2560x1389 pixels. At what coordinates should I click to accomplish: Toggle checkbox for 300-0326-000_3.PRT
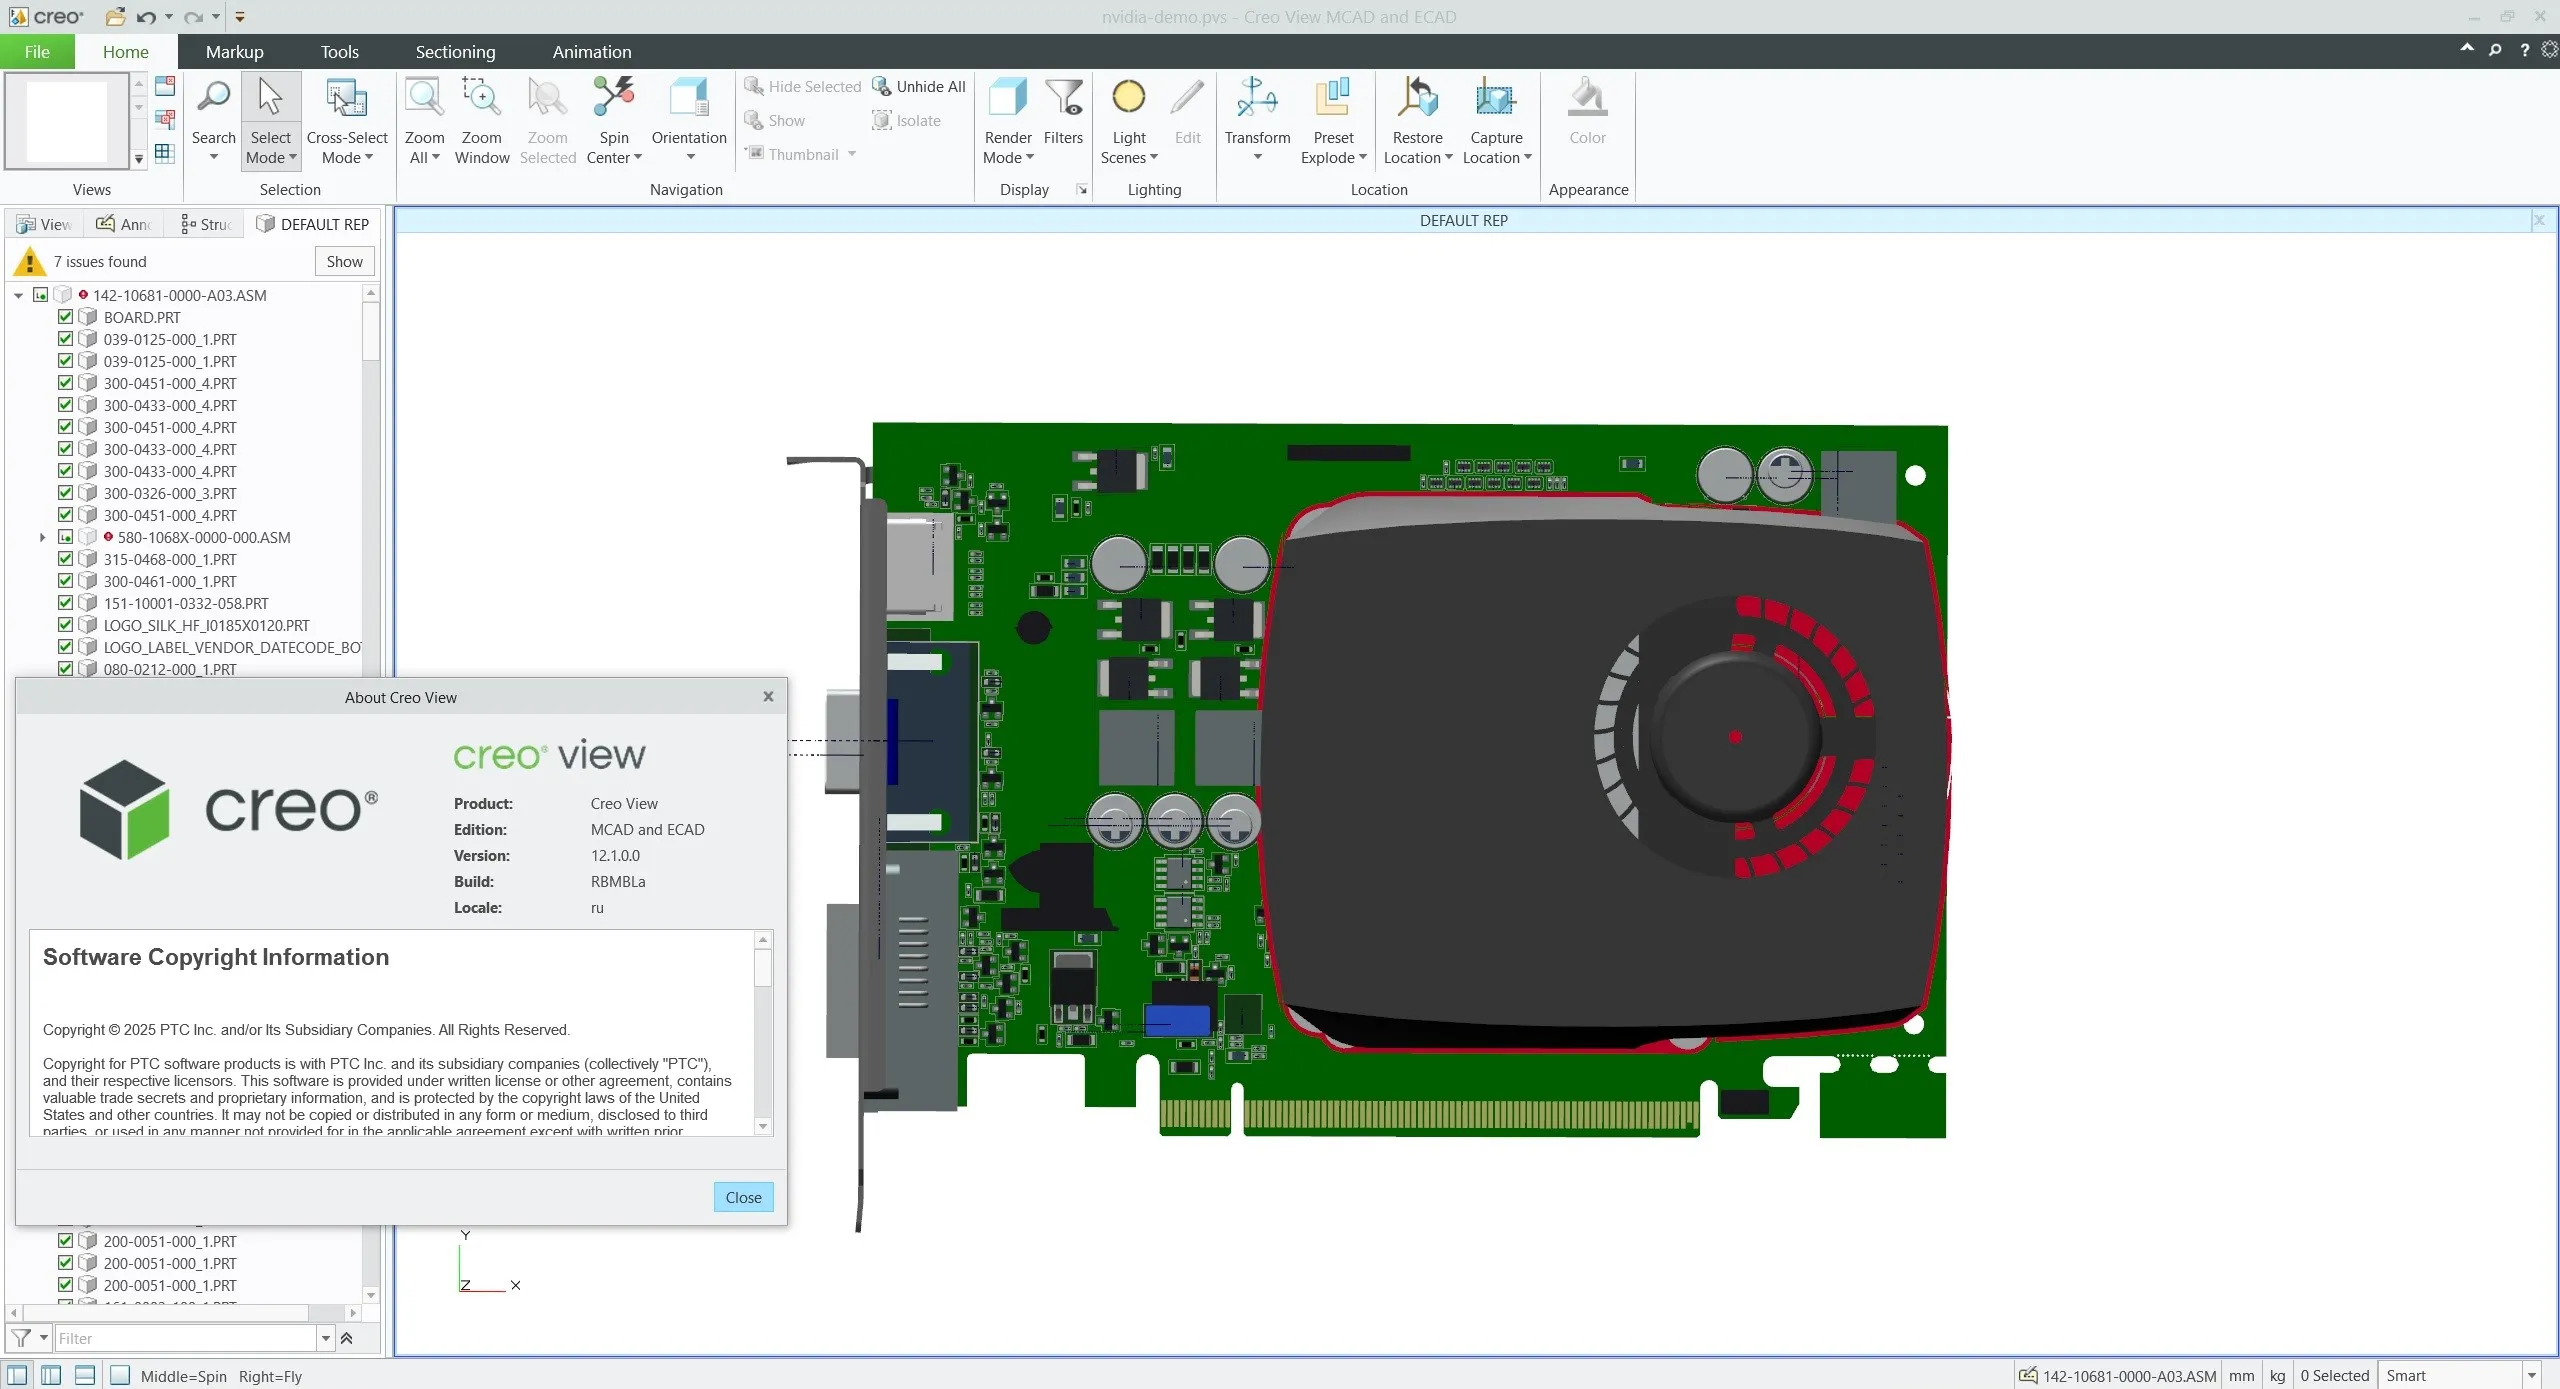(x=66, y=493)
